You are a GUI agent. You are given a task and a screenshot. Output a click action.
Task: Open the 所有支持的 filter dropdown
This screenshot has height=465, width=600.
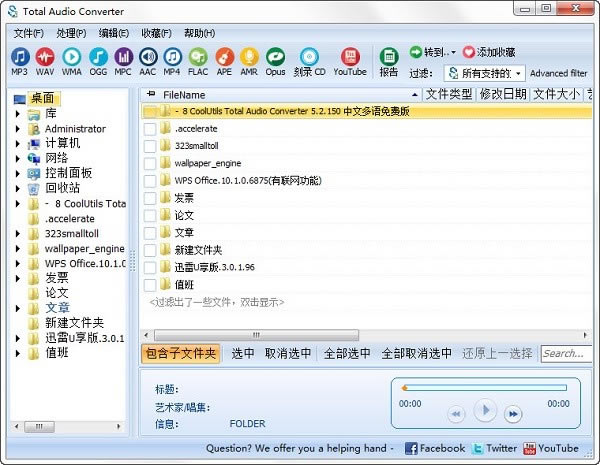(x=491, y=73)
